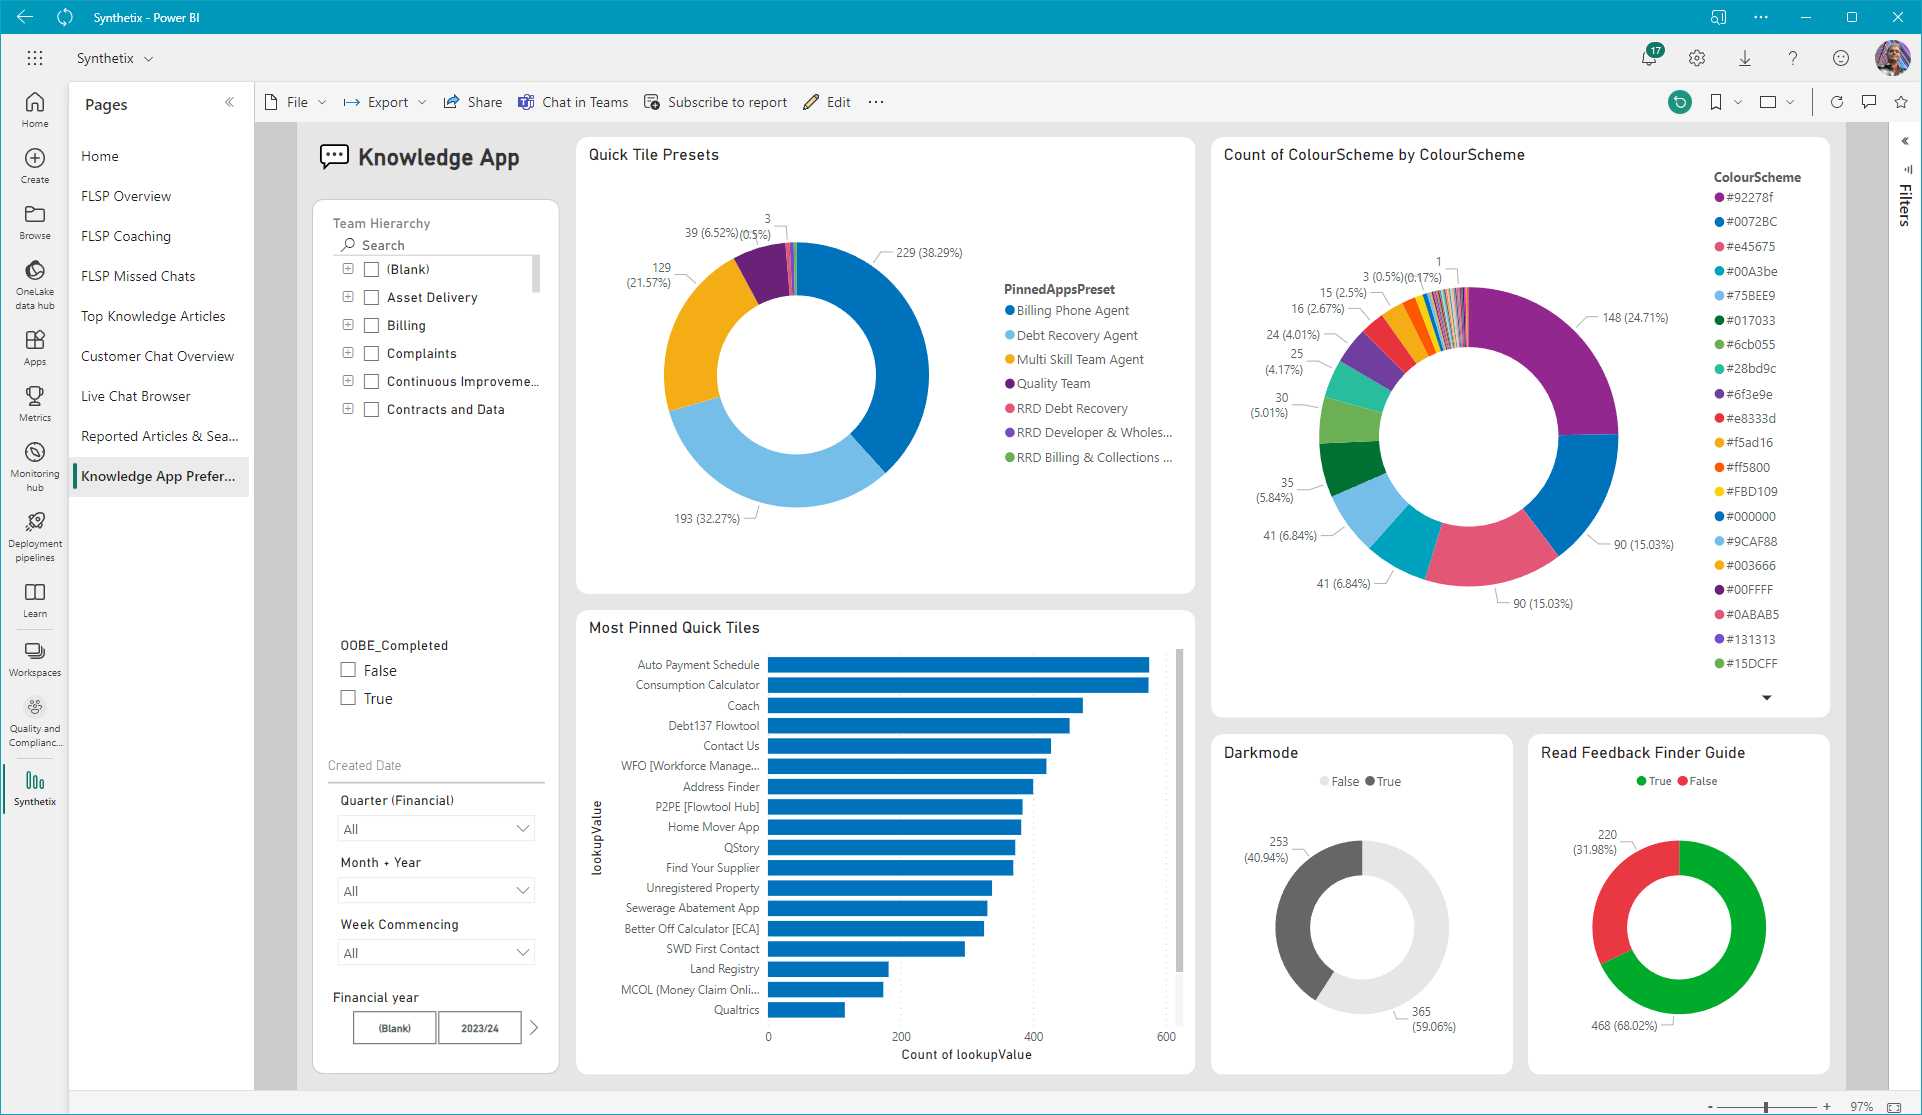Open the comments pane icon
The height and width of the screenshot is (1115, 1922).
coord(1868,102)
